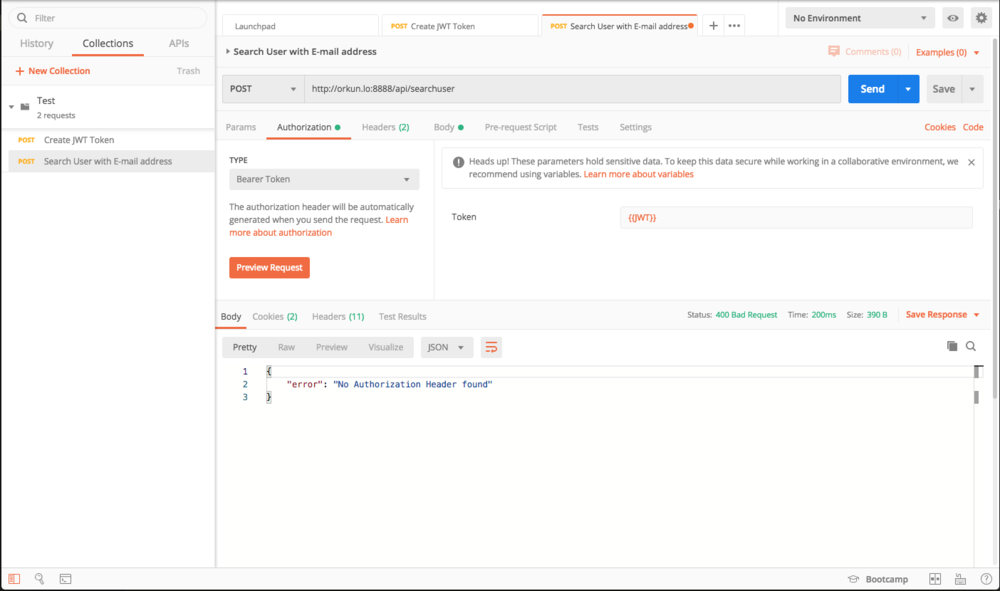Image resolution: width=1000 pixels, height=591 pixels.
Task: Toggle sidebar icon in bottom-left status bar
Action: [x=14, y=578]
